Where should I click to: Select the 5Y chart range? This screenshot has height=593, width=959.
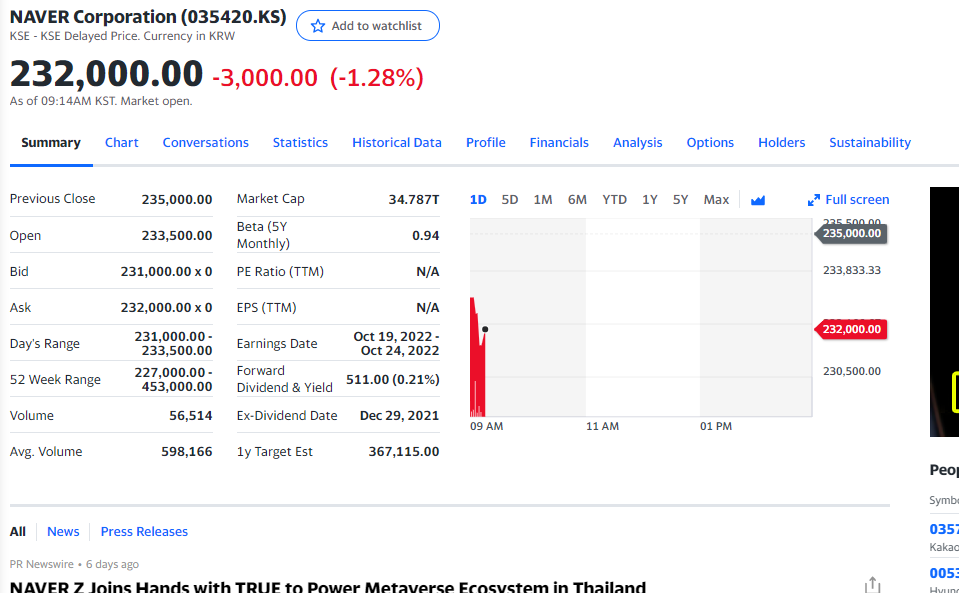click(x=681, y=200)
